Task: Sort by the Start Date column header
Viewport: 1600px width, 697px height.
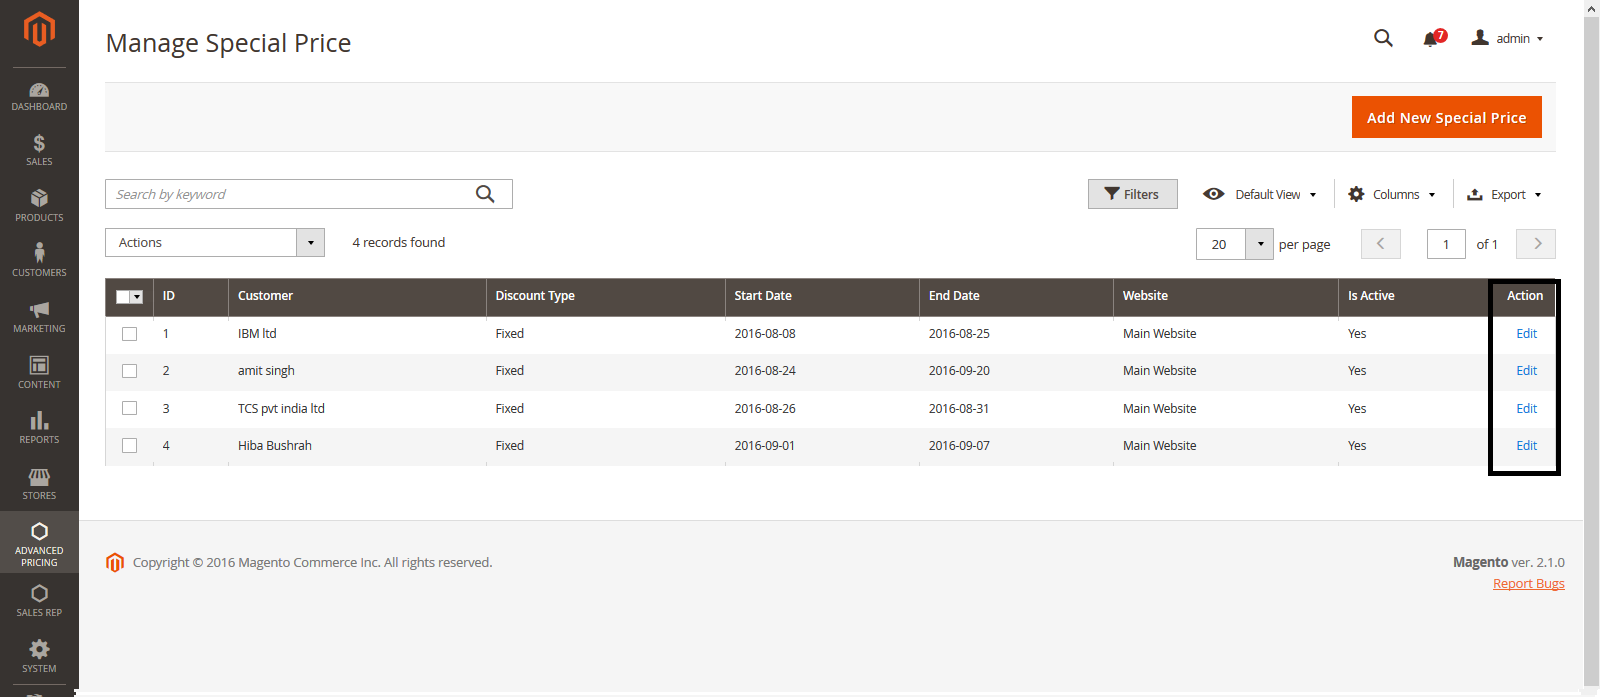Action: 822,296
